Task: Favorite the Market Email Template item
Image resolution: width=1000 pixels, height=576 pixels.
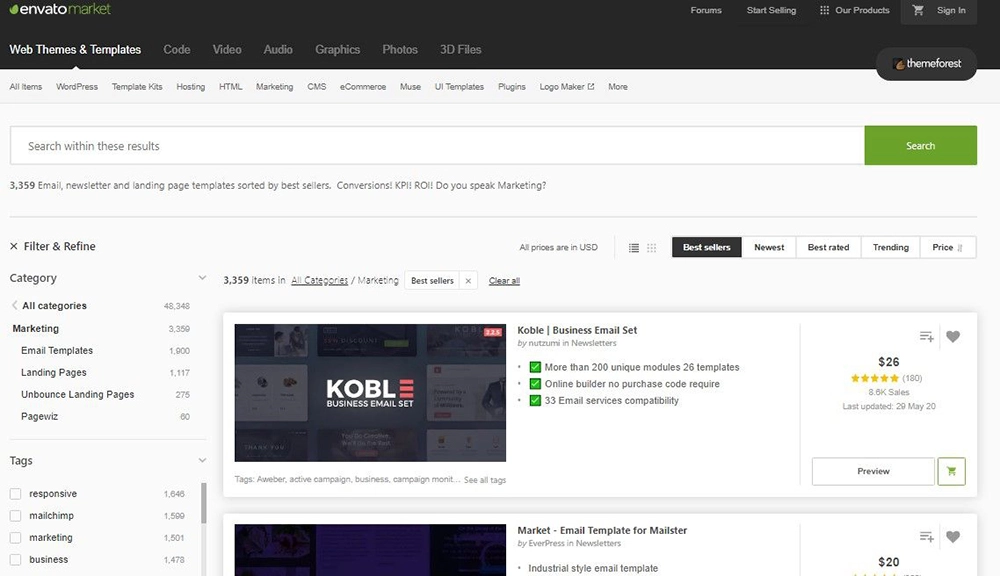Action: 953,536
